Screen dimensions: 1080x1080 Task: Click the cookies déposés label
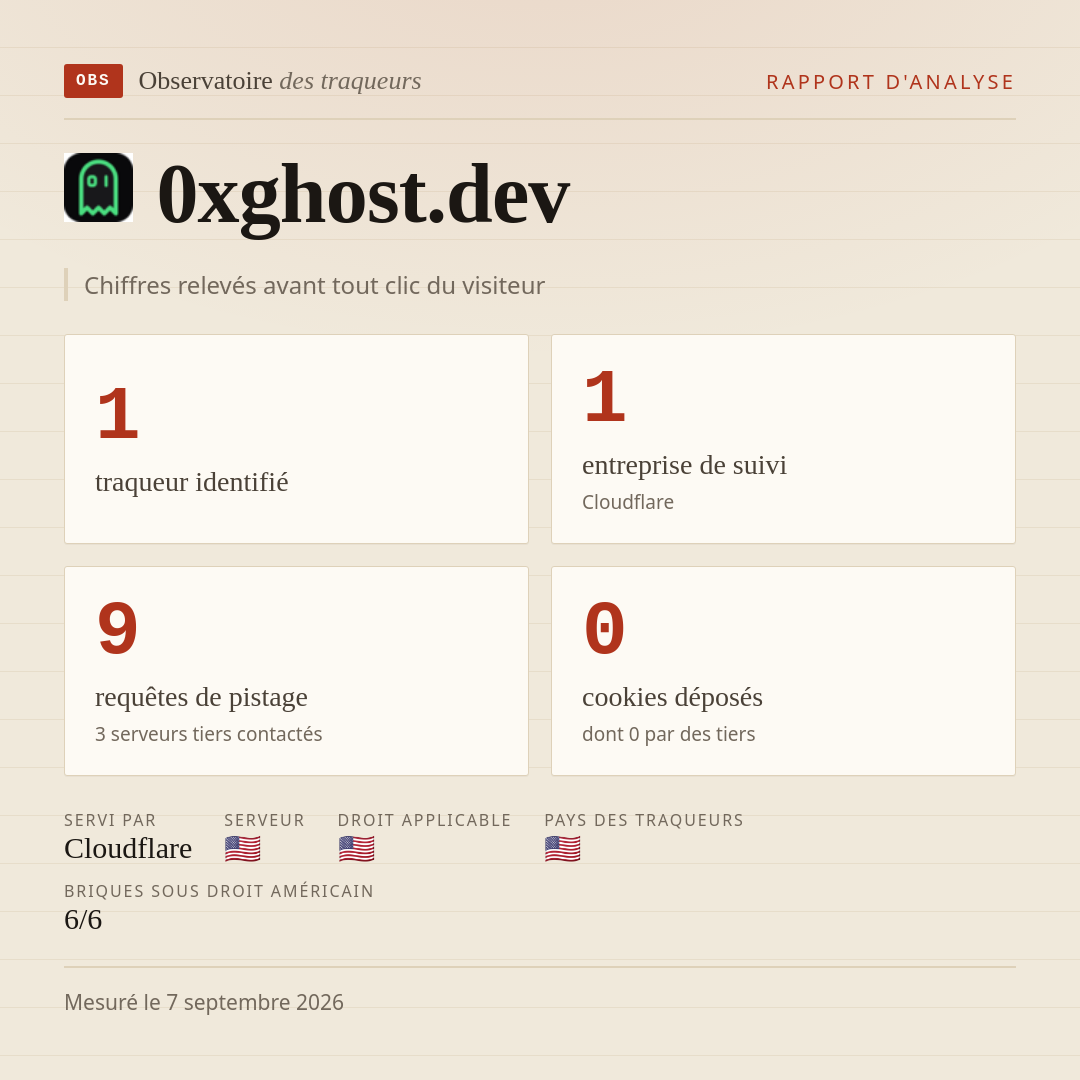click(672, 697)
